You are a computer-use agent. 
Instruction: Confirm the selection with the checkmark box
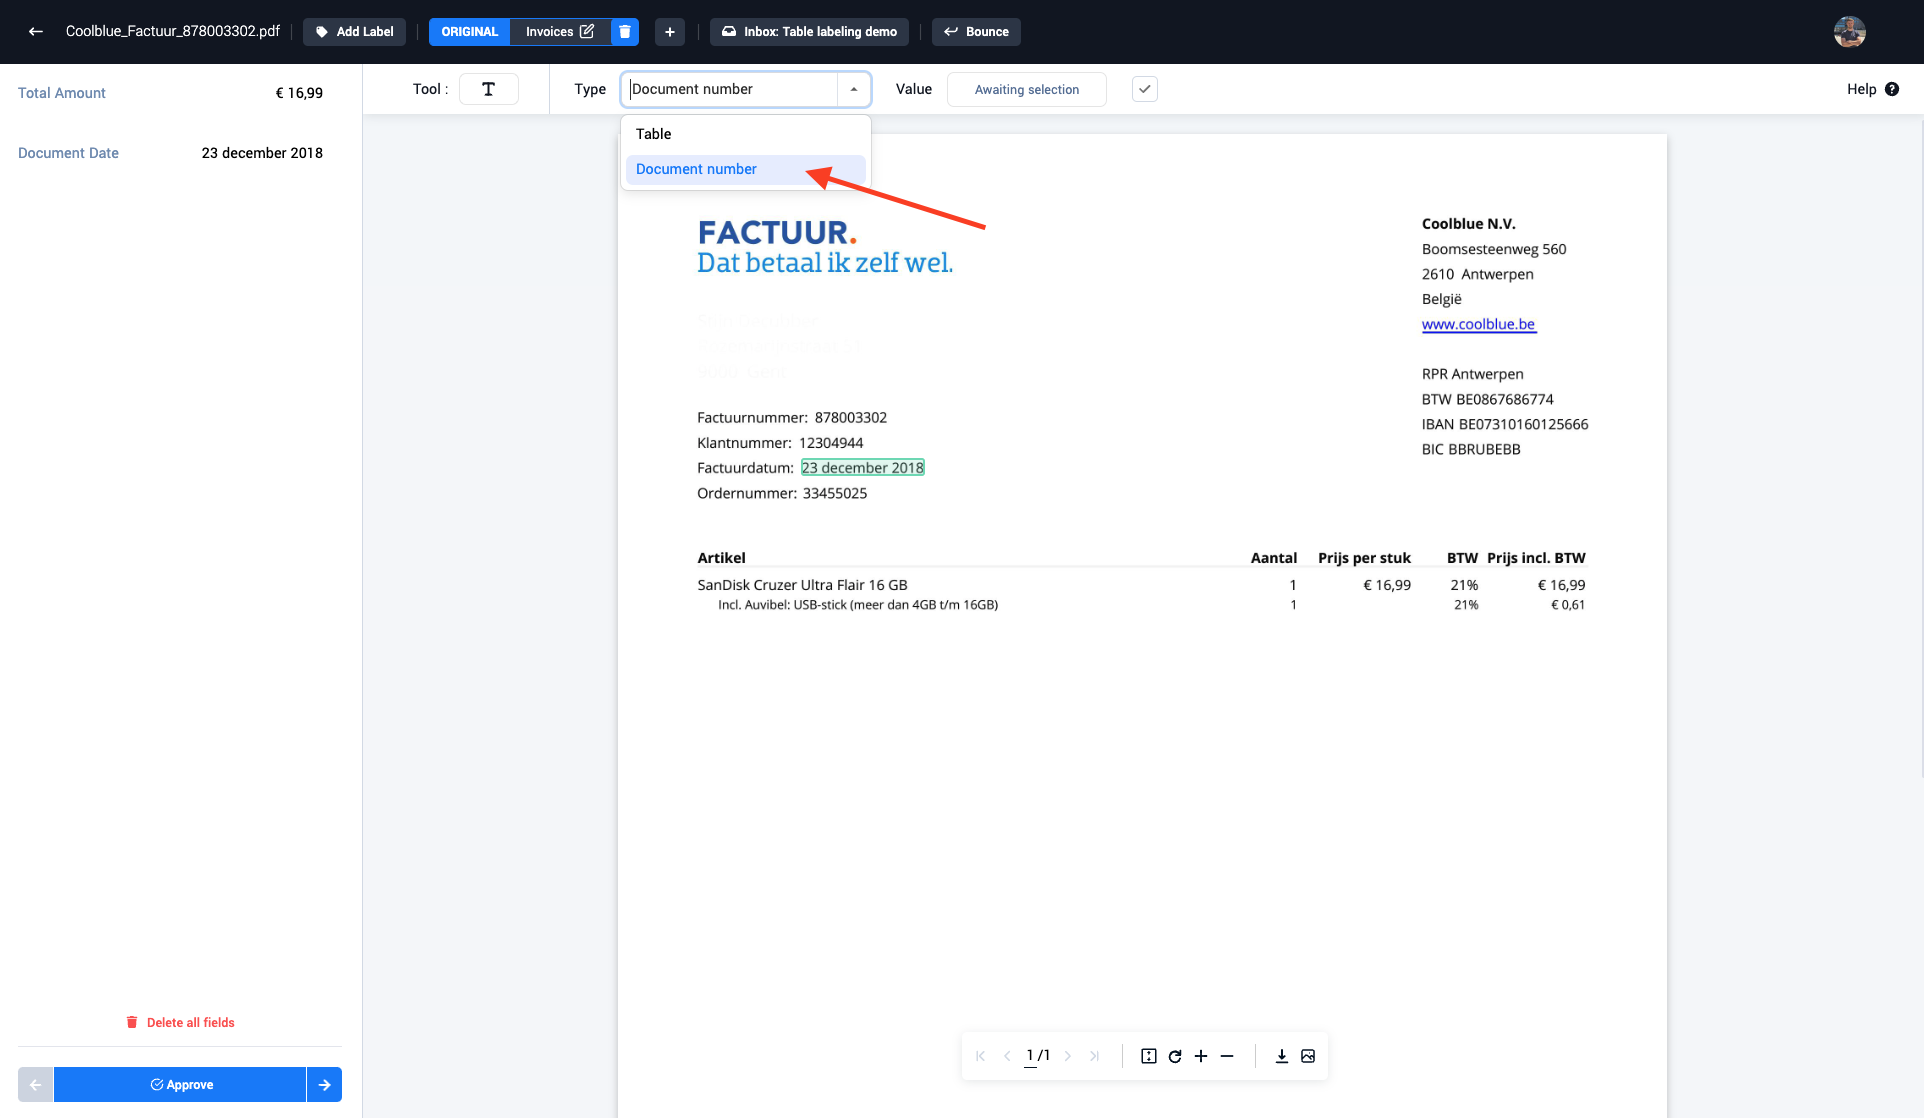coord(1145,89)
